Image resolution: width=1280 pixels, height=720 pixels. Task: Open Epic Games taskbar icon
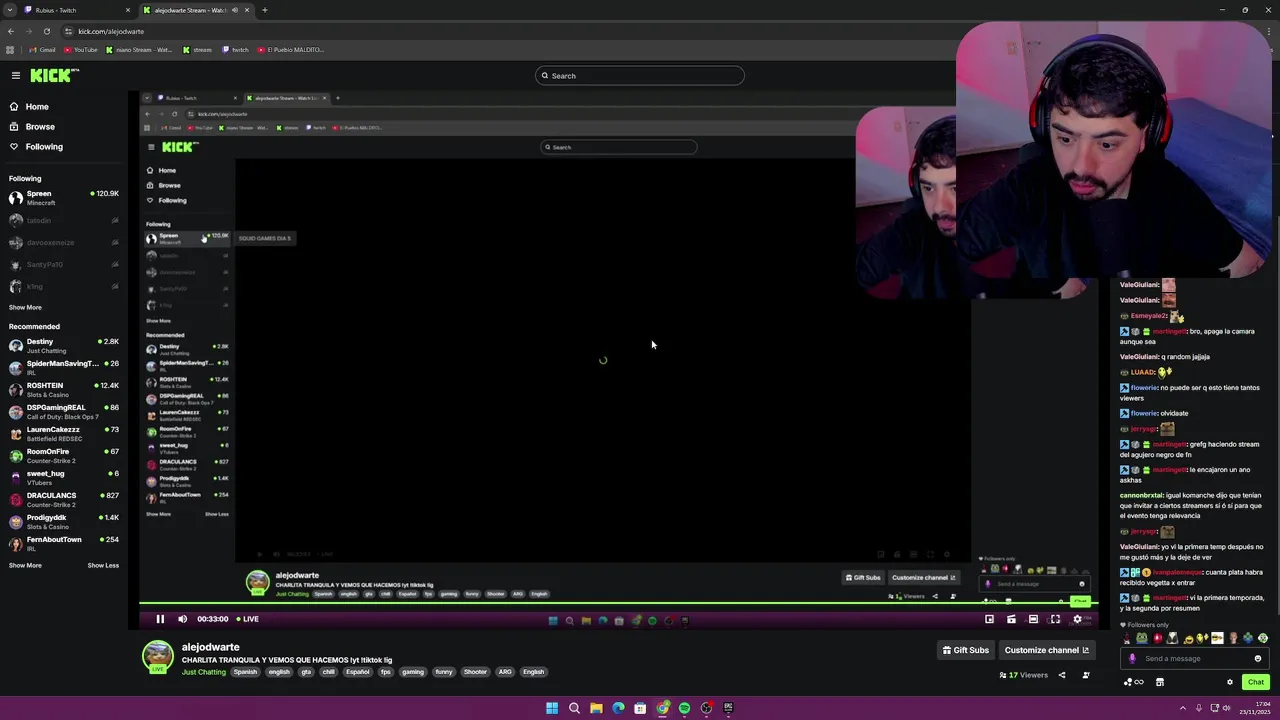pos(728,708)
